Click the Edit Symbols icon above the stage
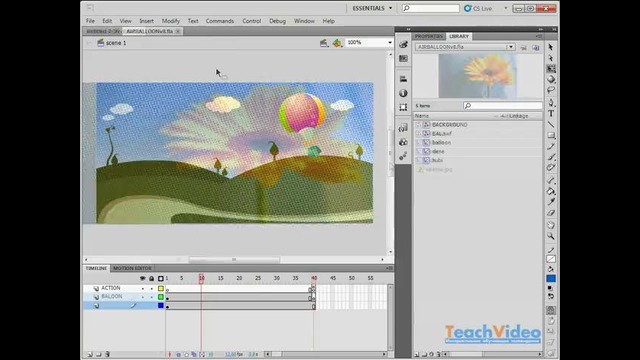 click(337, 43)
